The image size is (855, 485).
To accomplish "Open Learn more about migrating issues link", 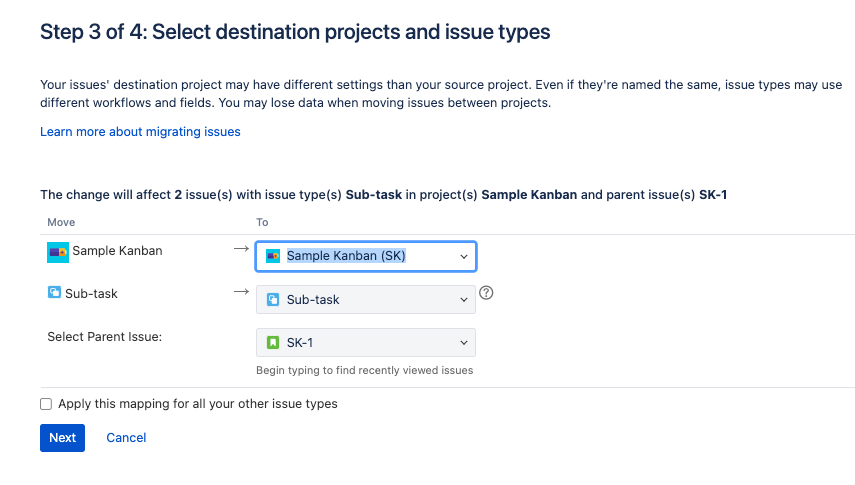I will coord(140,131).
